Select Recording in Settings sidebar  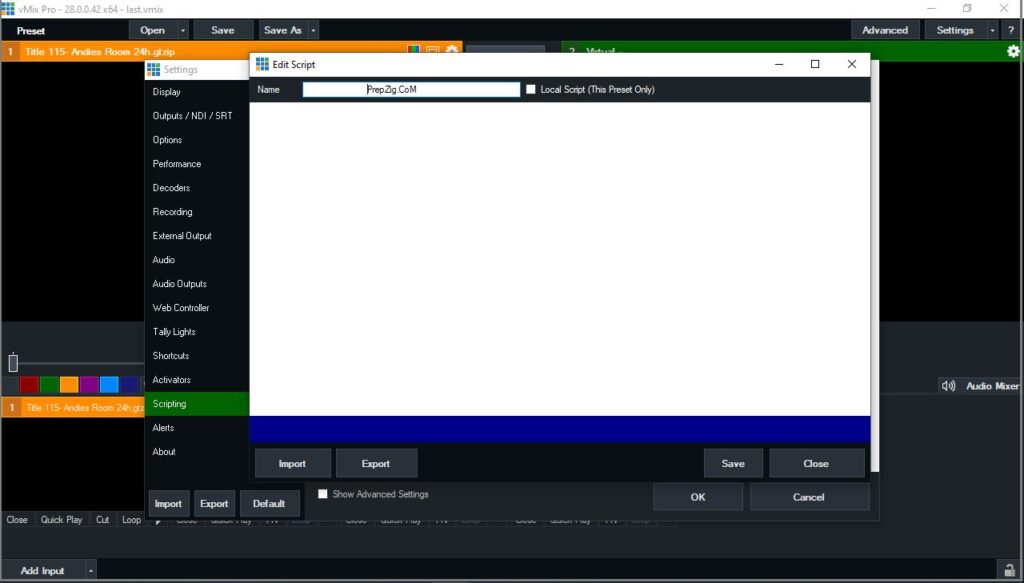pos(197,212)
